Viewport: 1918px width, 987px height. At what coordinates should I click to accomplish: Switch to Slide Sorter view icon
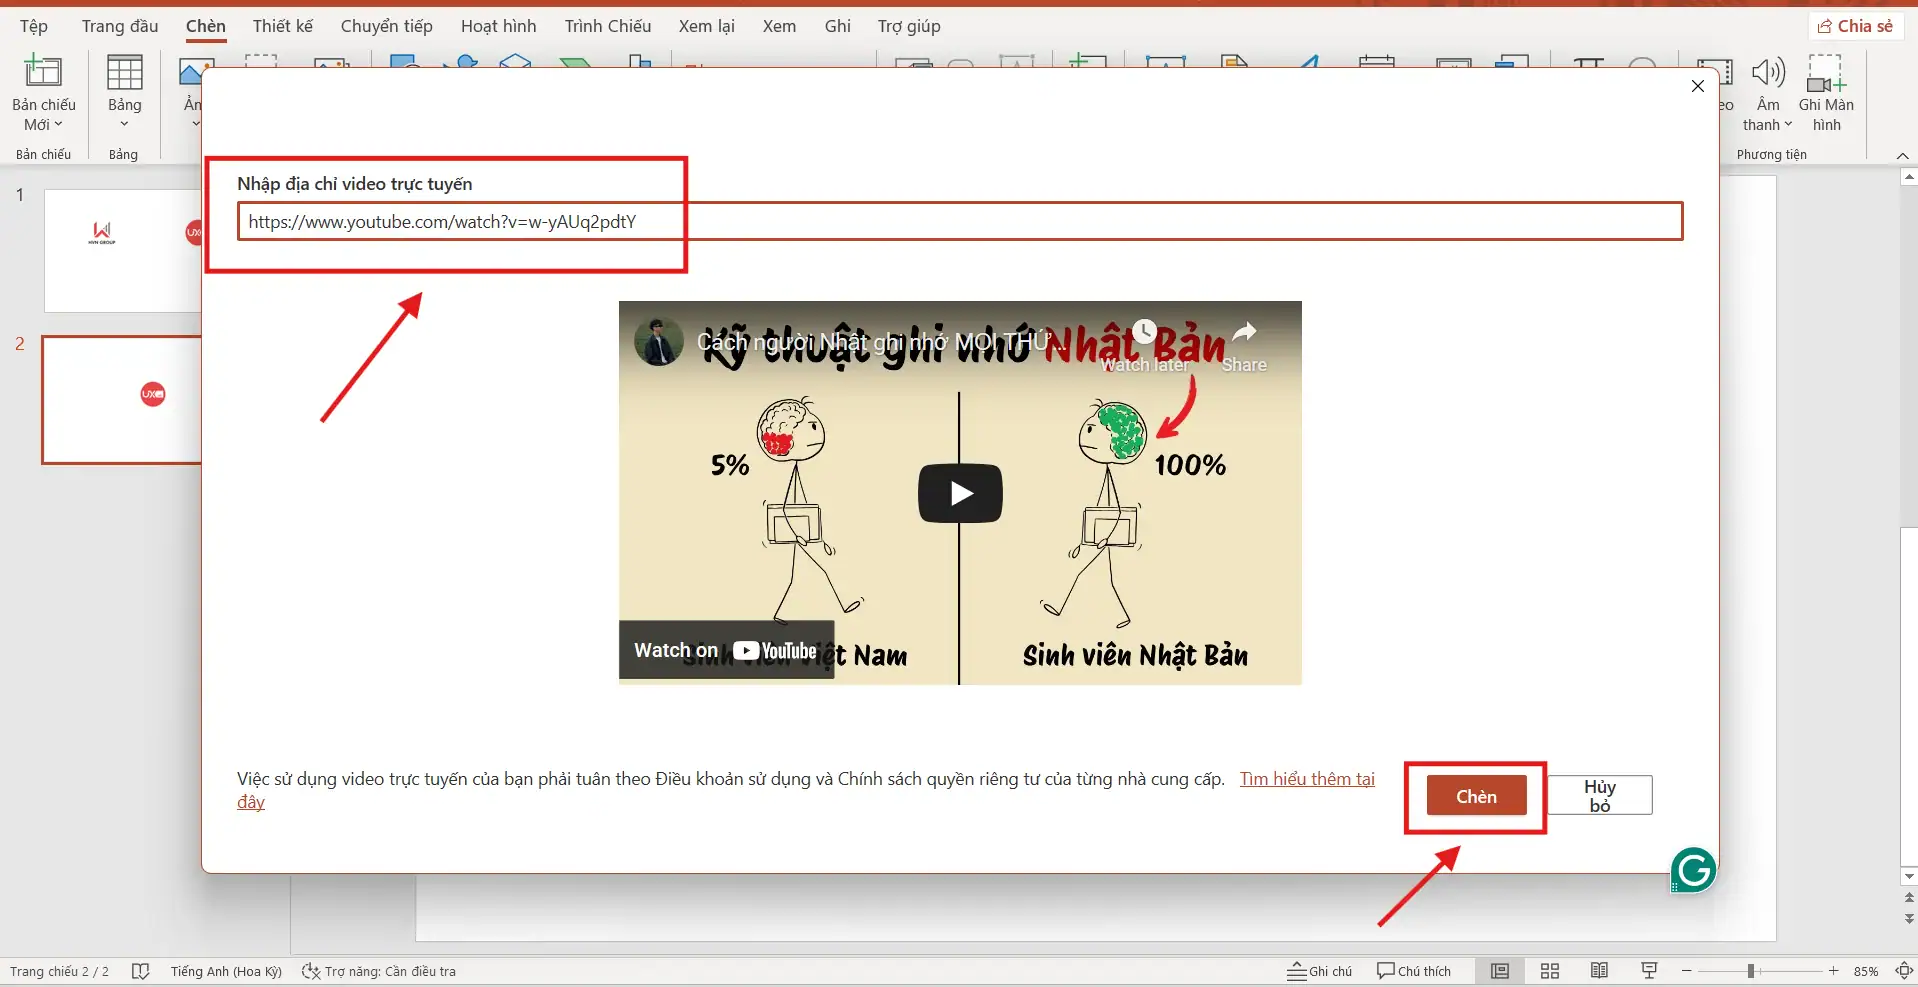click(x=1549, y=970)
